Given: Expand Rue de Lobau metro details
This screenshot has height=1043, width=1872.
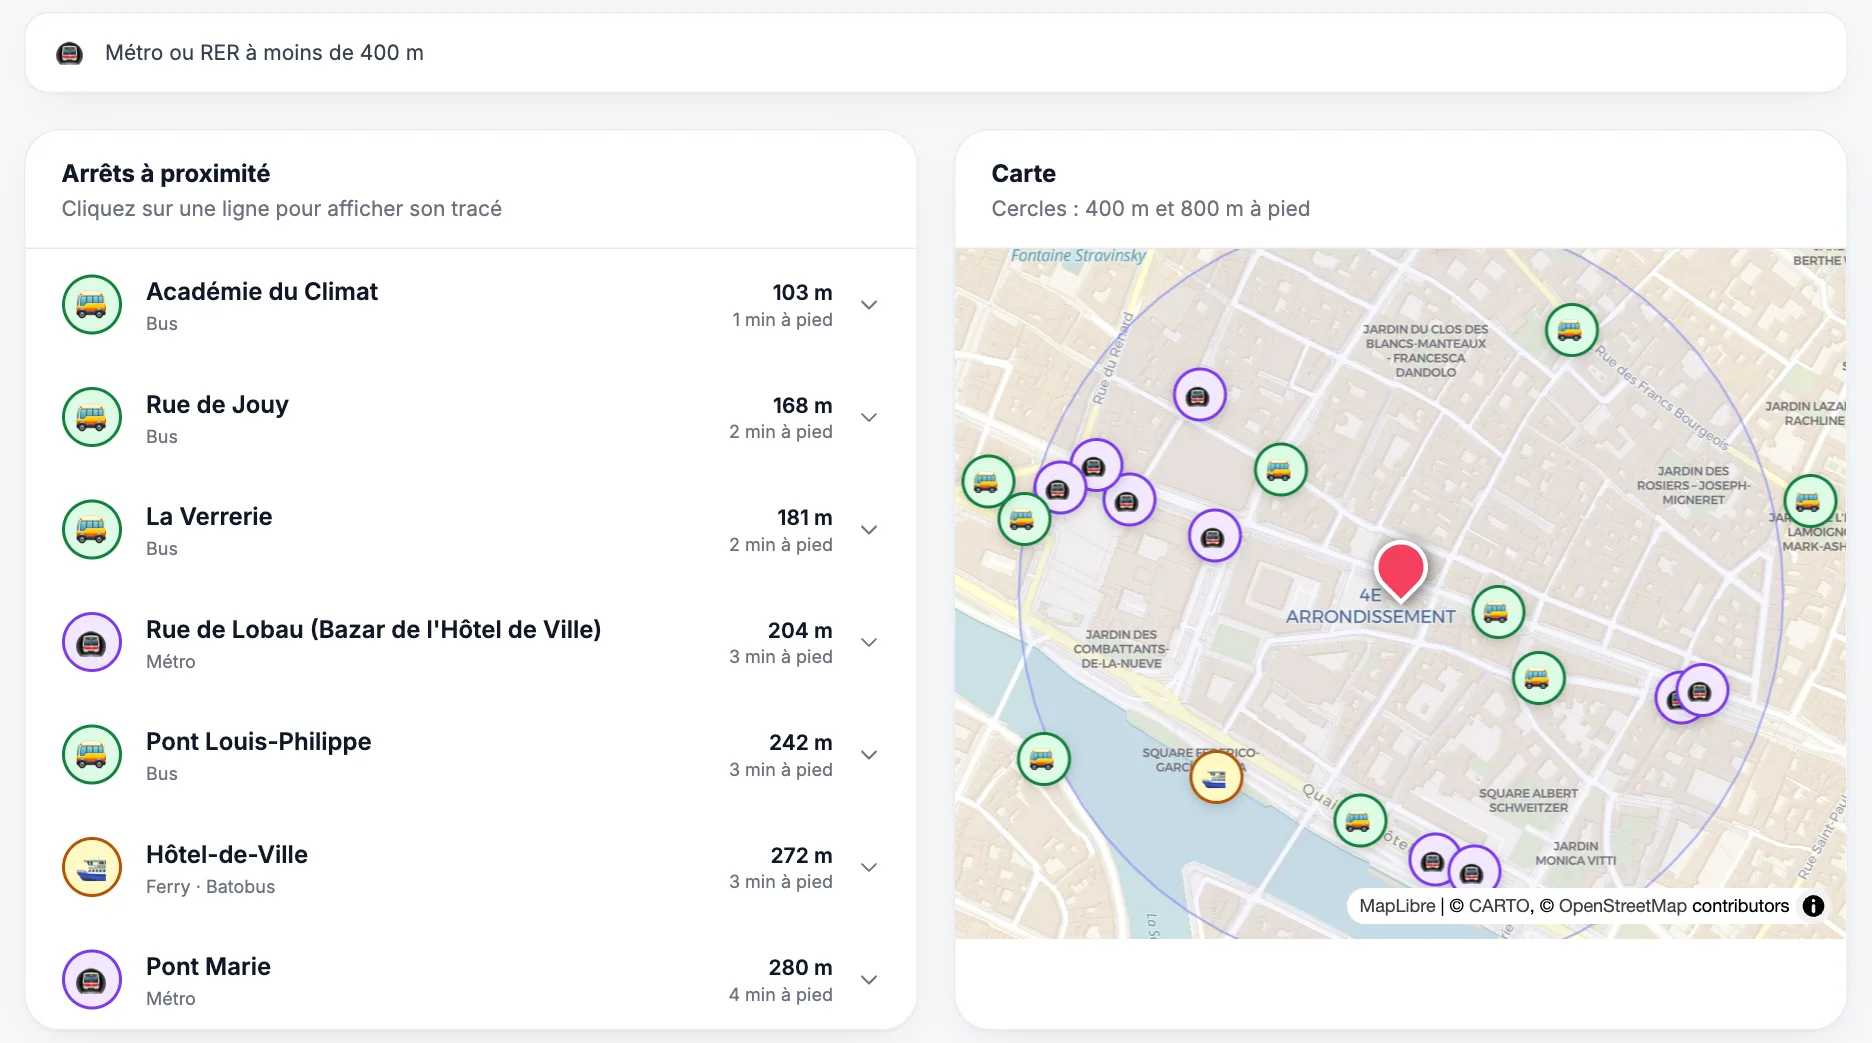Looking at the screenshot, I should (869, 642).
